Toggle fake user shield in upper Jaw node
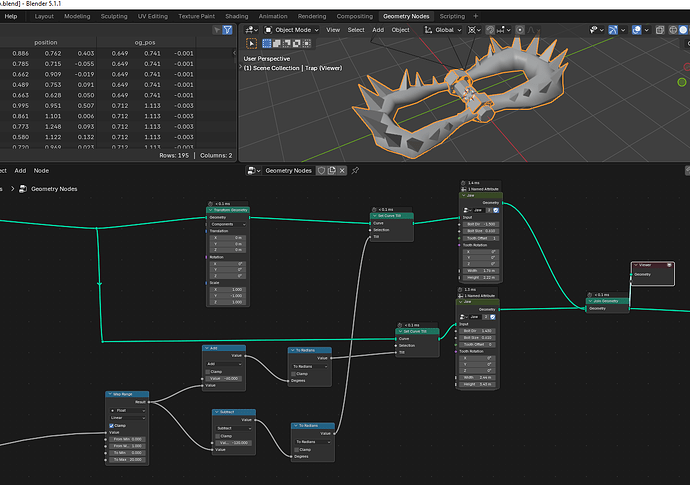Screen dimensions: 690x485 click(496, 210)
